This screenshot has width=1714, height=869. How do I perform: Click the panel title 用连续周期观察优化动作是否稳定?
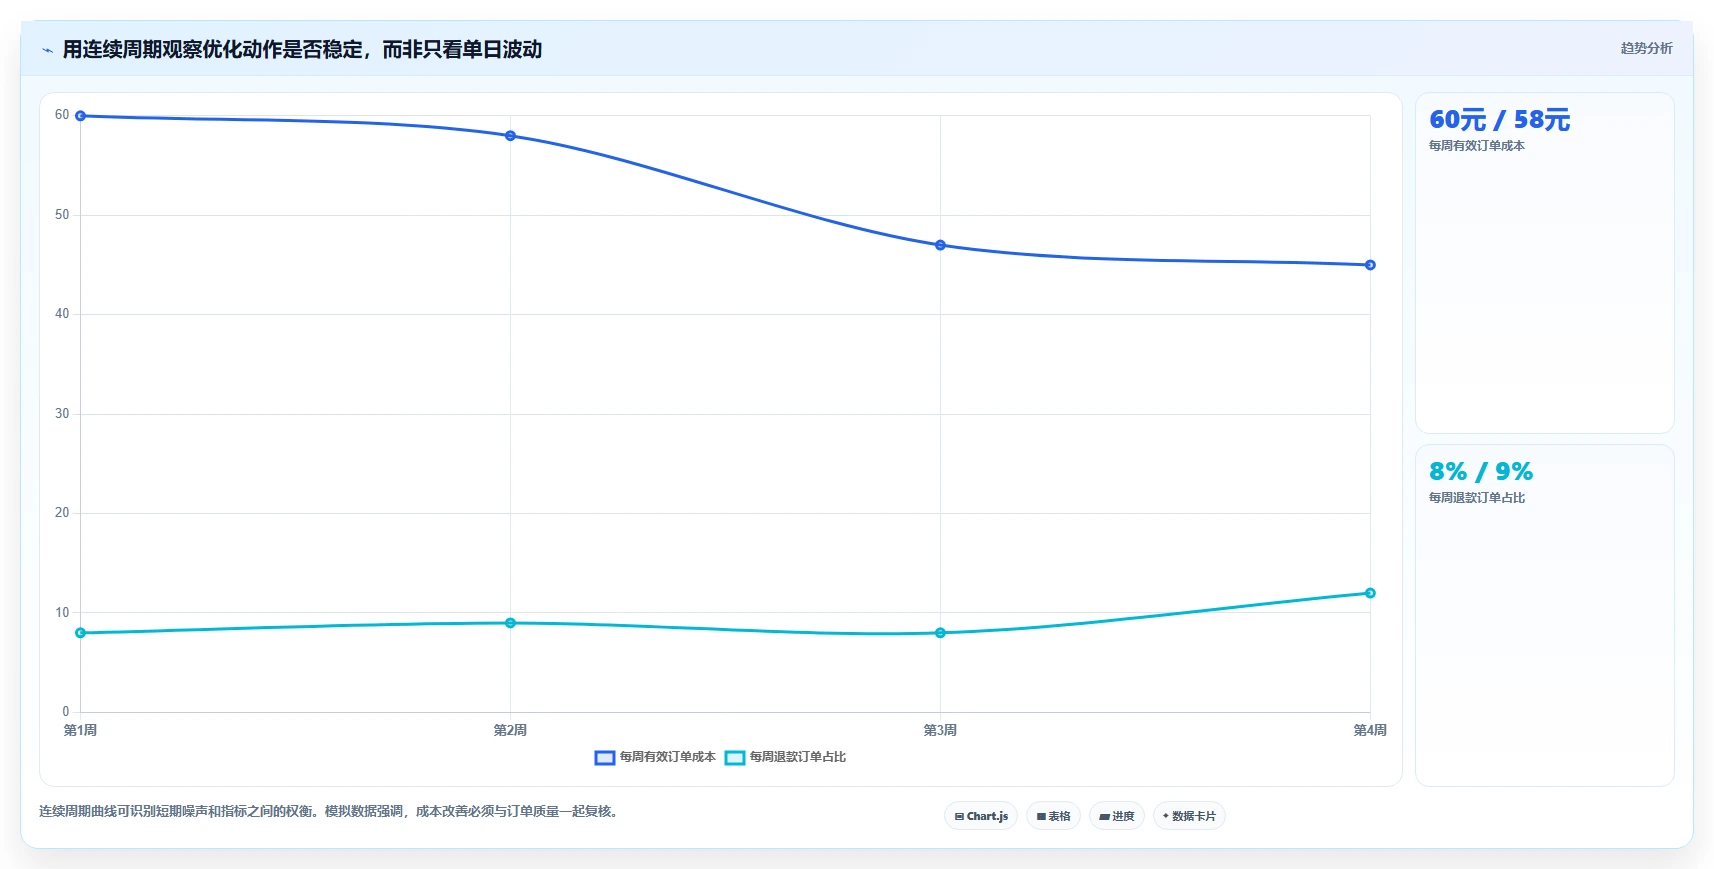click(302, 49)
